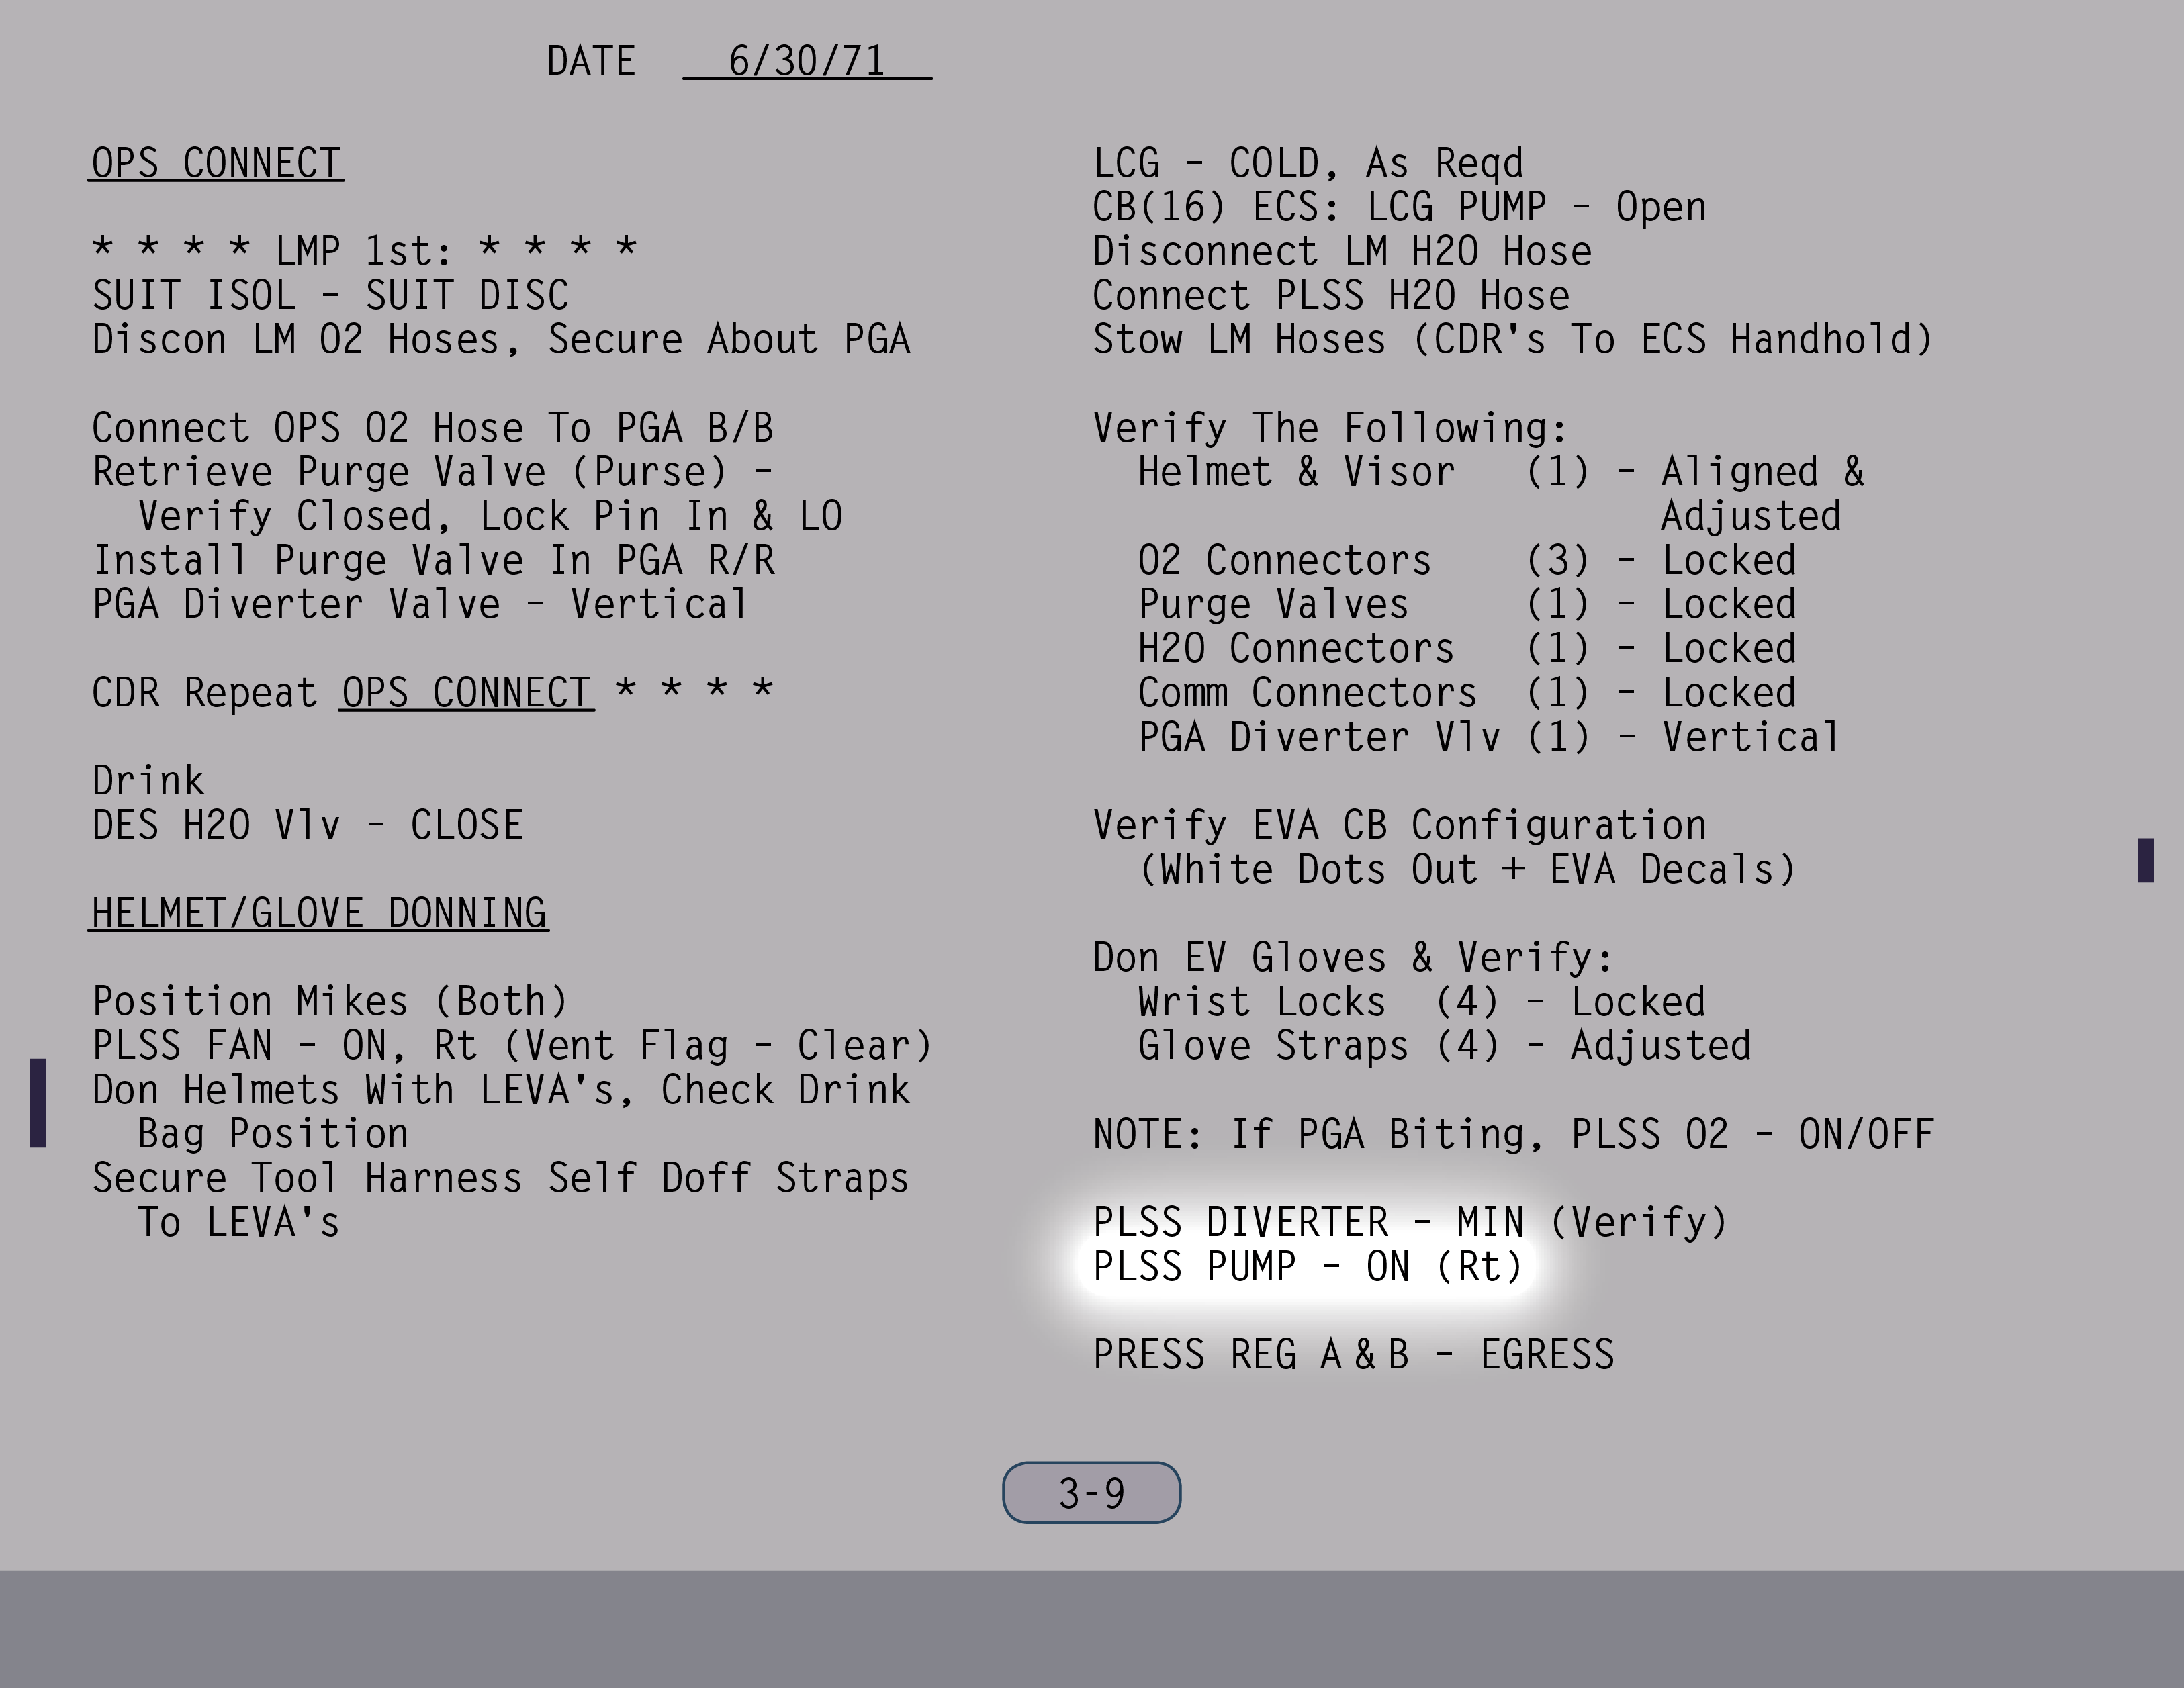2184x1688 pixels.
Task: Click the LCG - COLD, As Reqd line
Action: (1307, 163)
